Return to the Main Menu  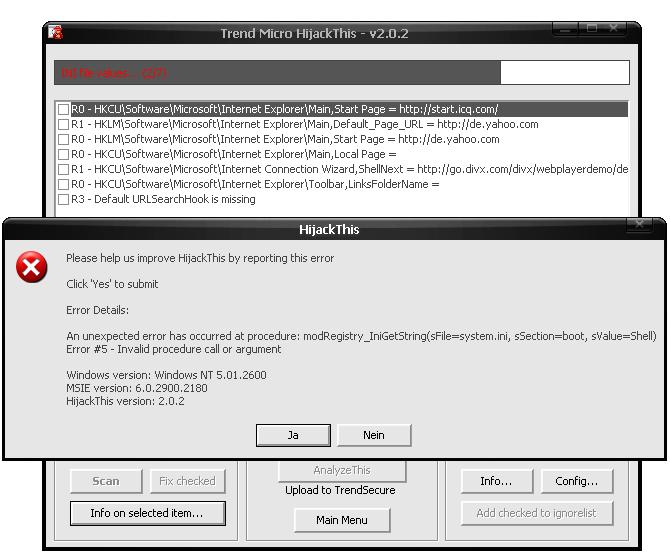pos(342,520)
